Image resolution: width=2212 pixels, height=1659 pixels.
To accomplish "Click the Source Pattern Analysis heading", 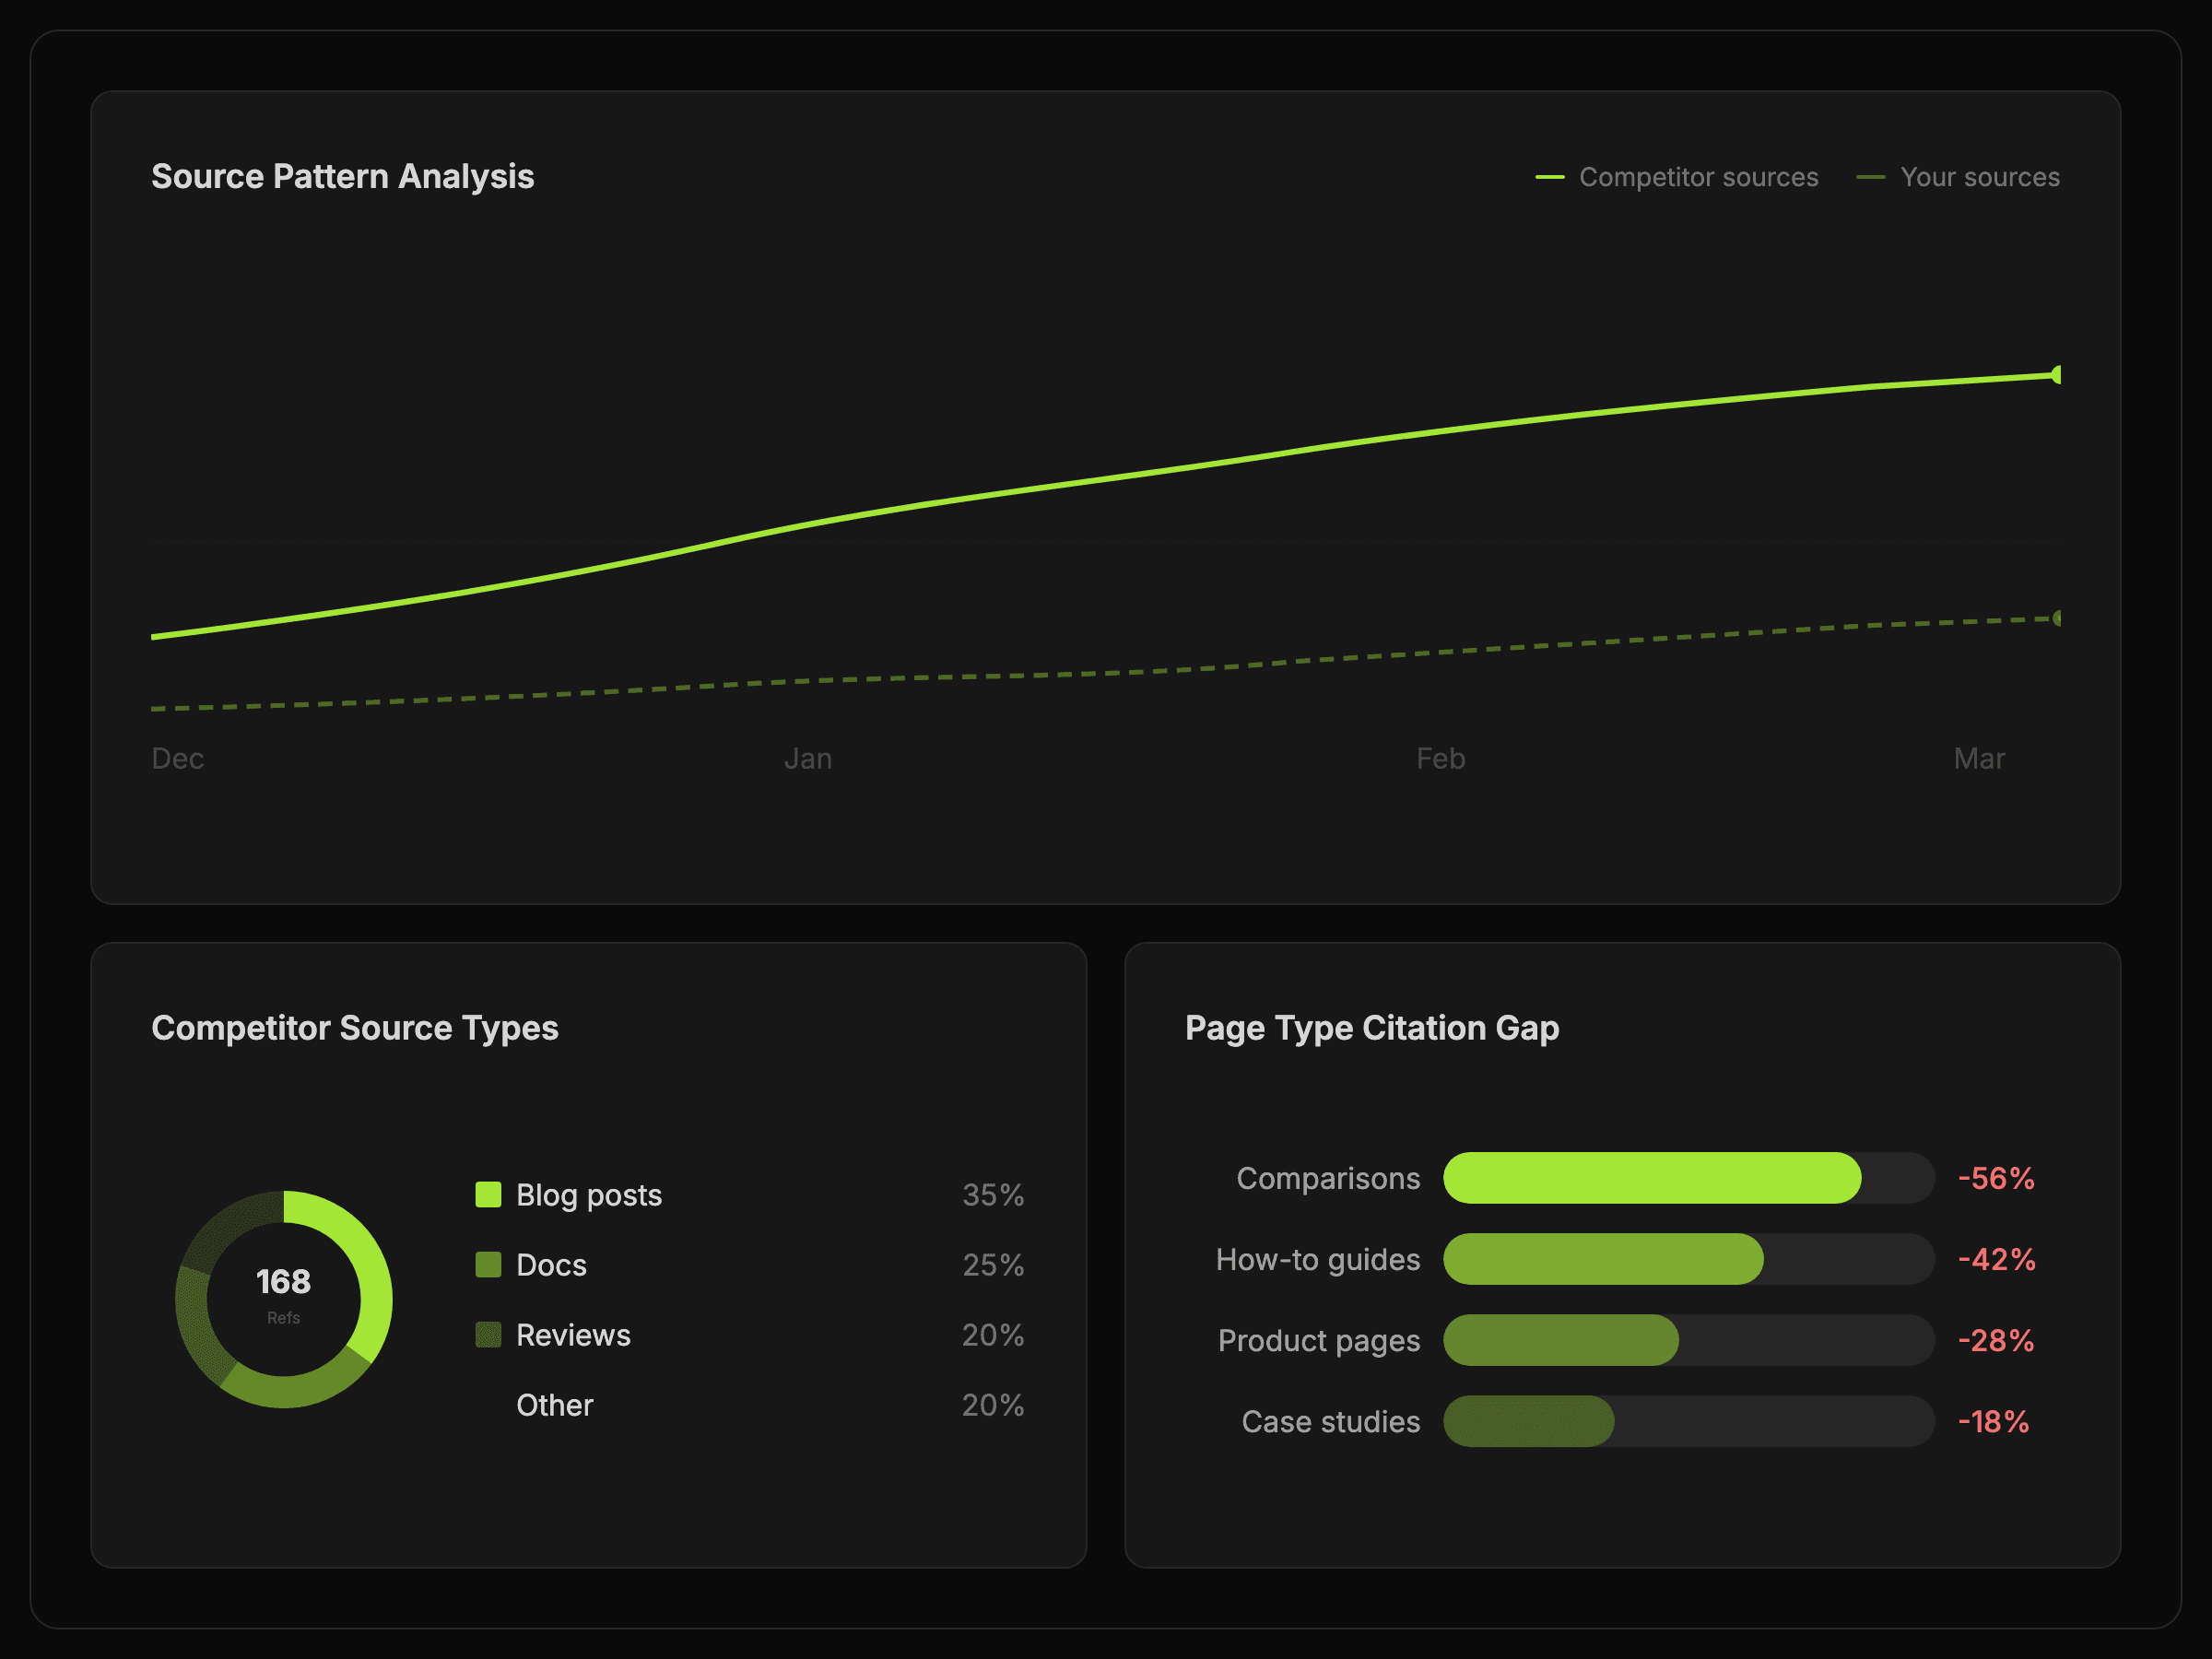I will pyautogui.click(x=342, y=176).
